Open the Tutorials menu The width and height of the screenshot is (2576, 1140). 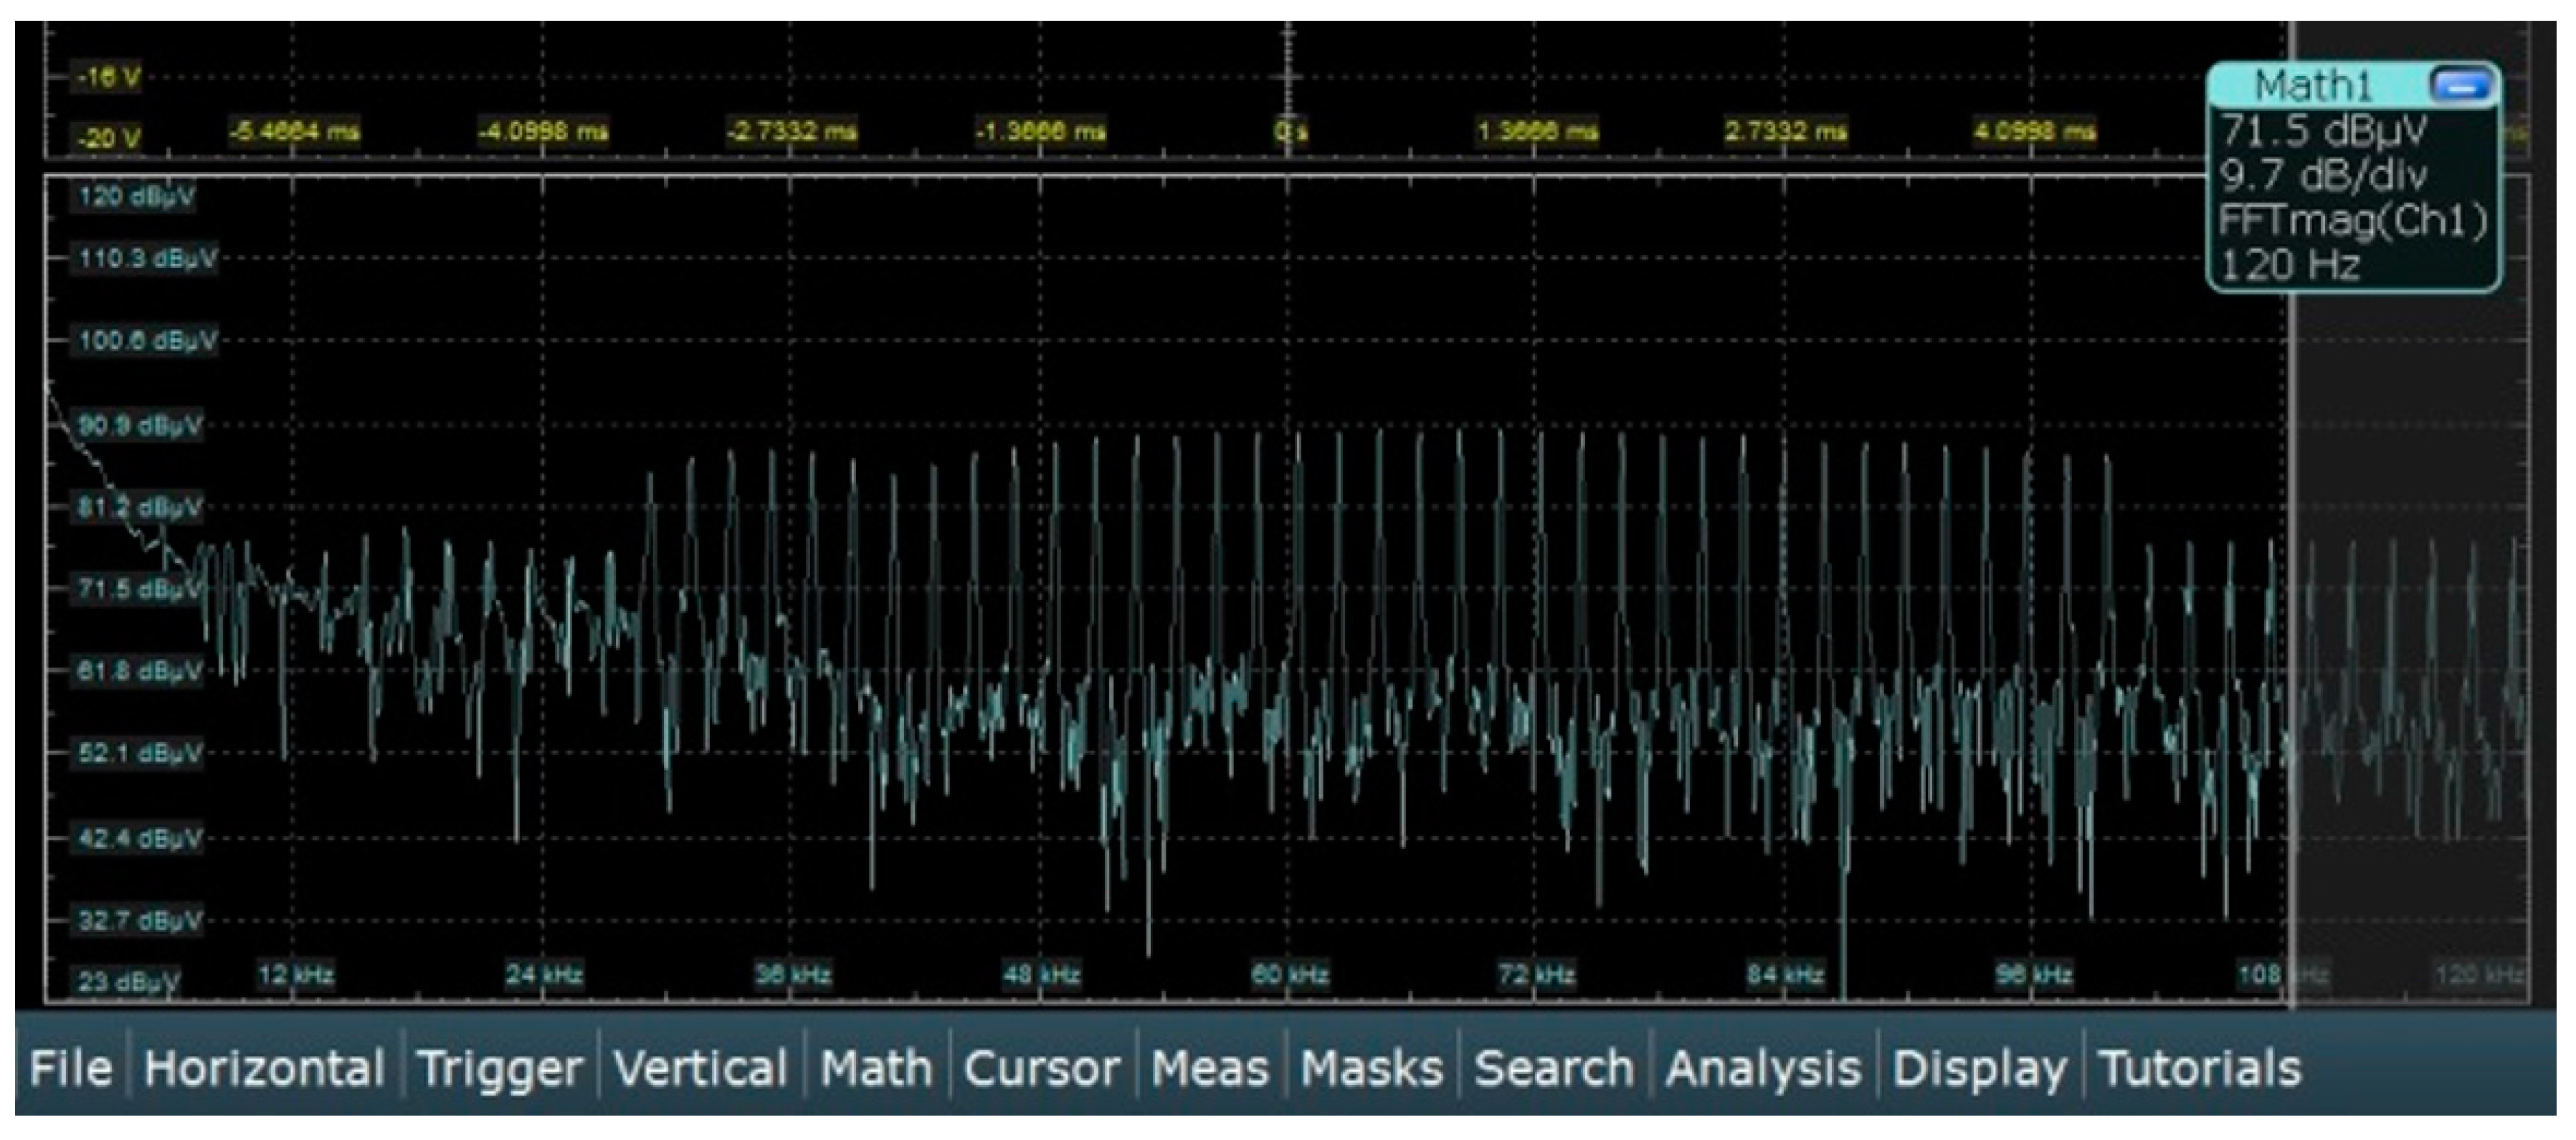2199,1068
